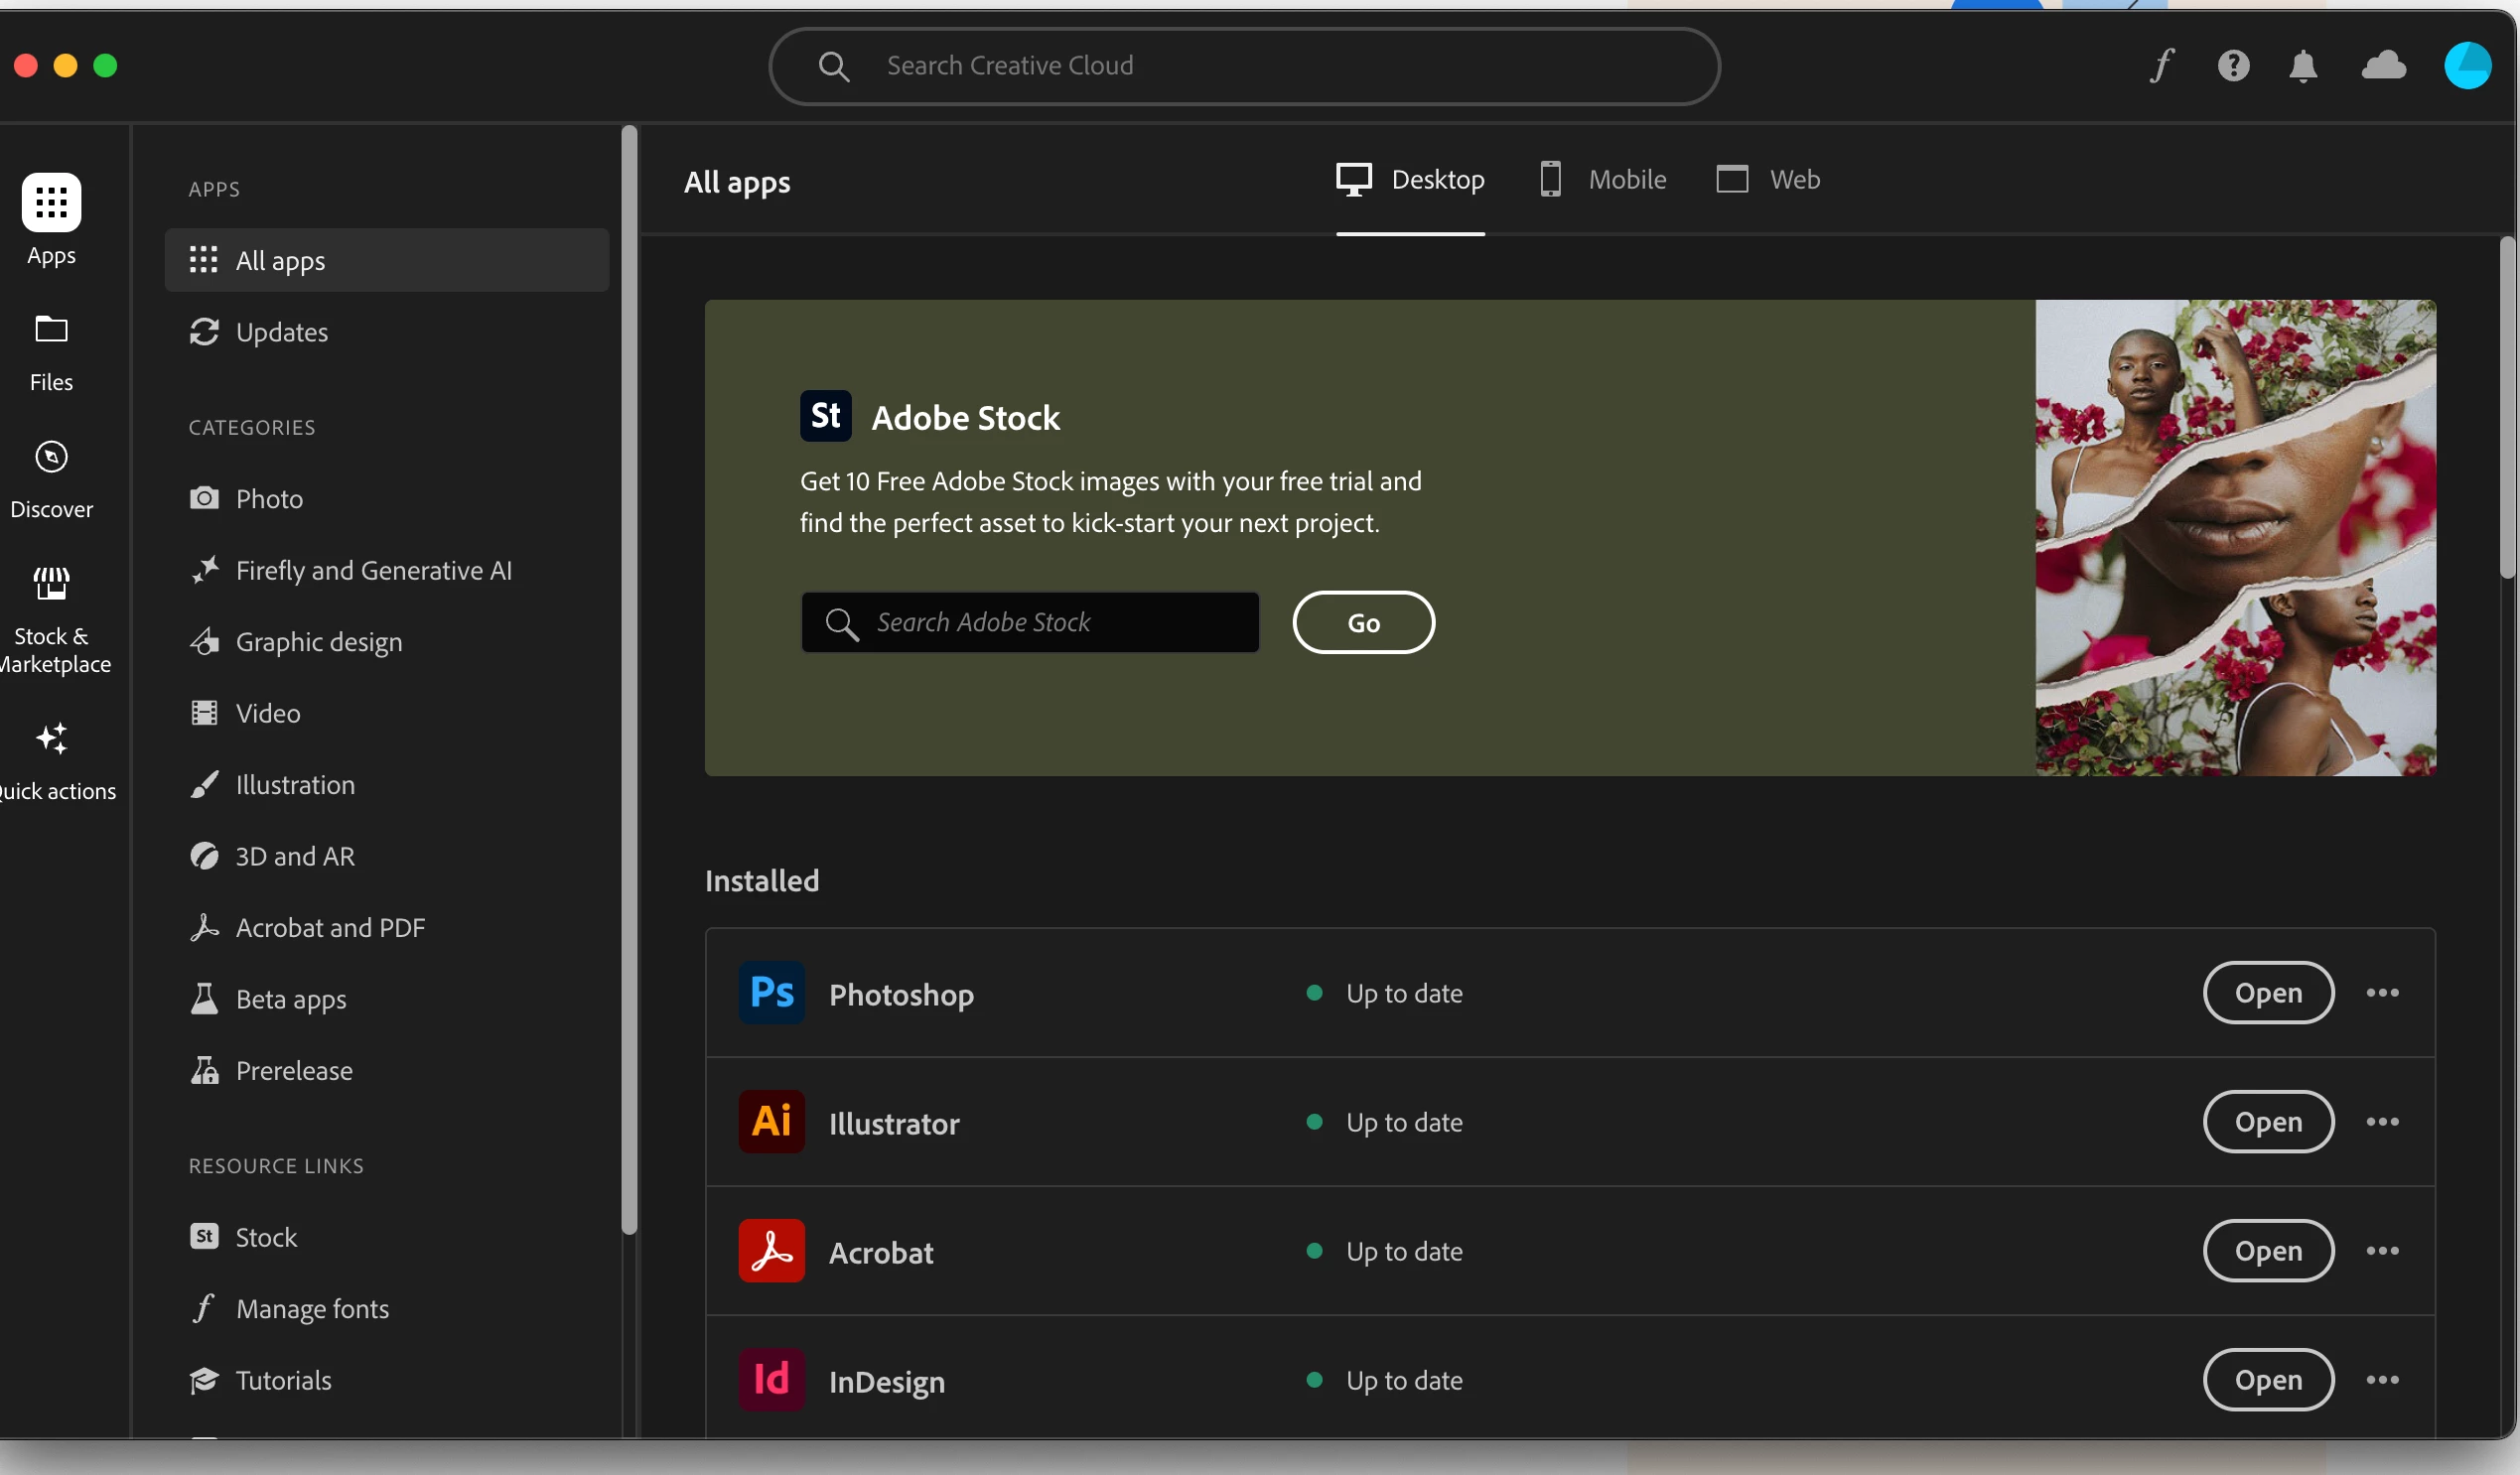Click the sidebar vertical scrollbar
This screenshot has height=1475, width=2520.
pos(629,680)
